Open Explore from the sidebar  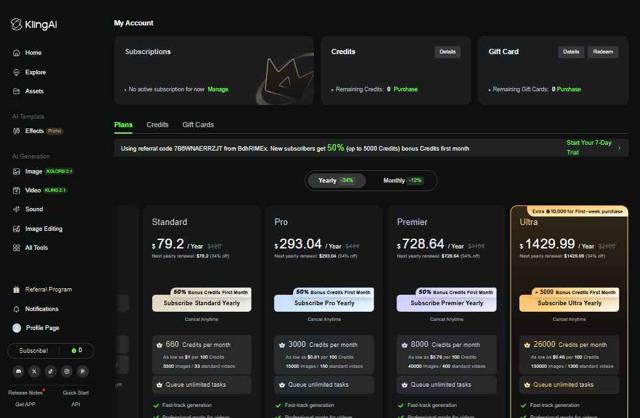click(x=35, y=72)
